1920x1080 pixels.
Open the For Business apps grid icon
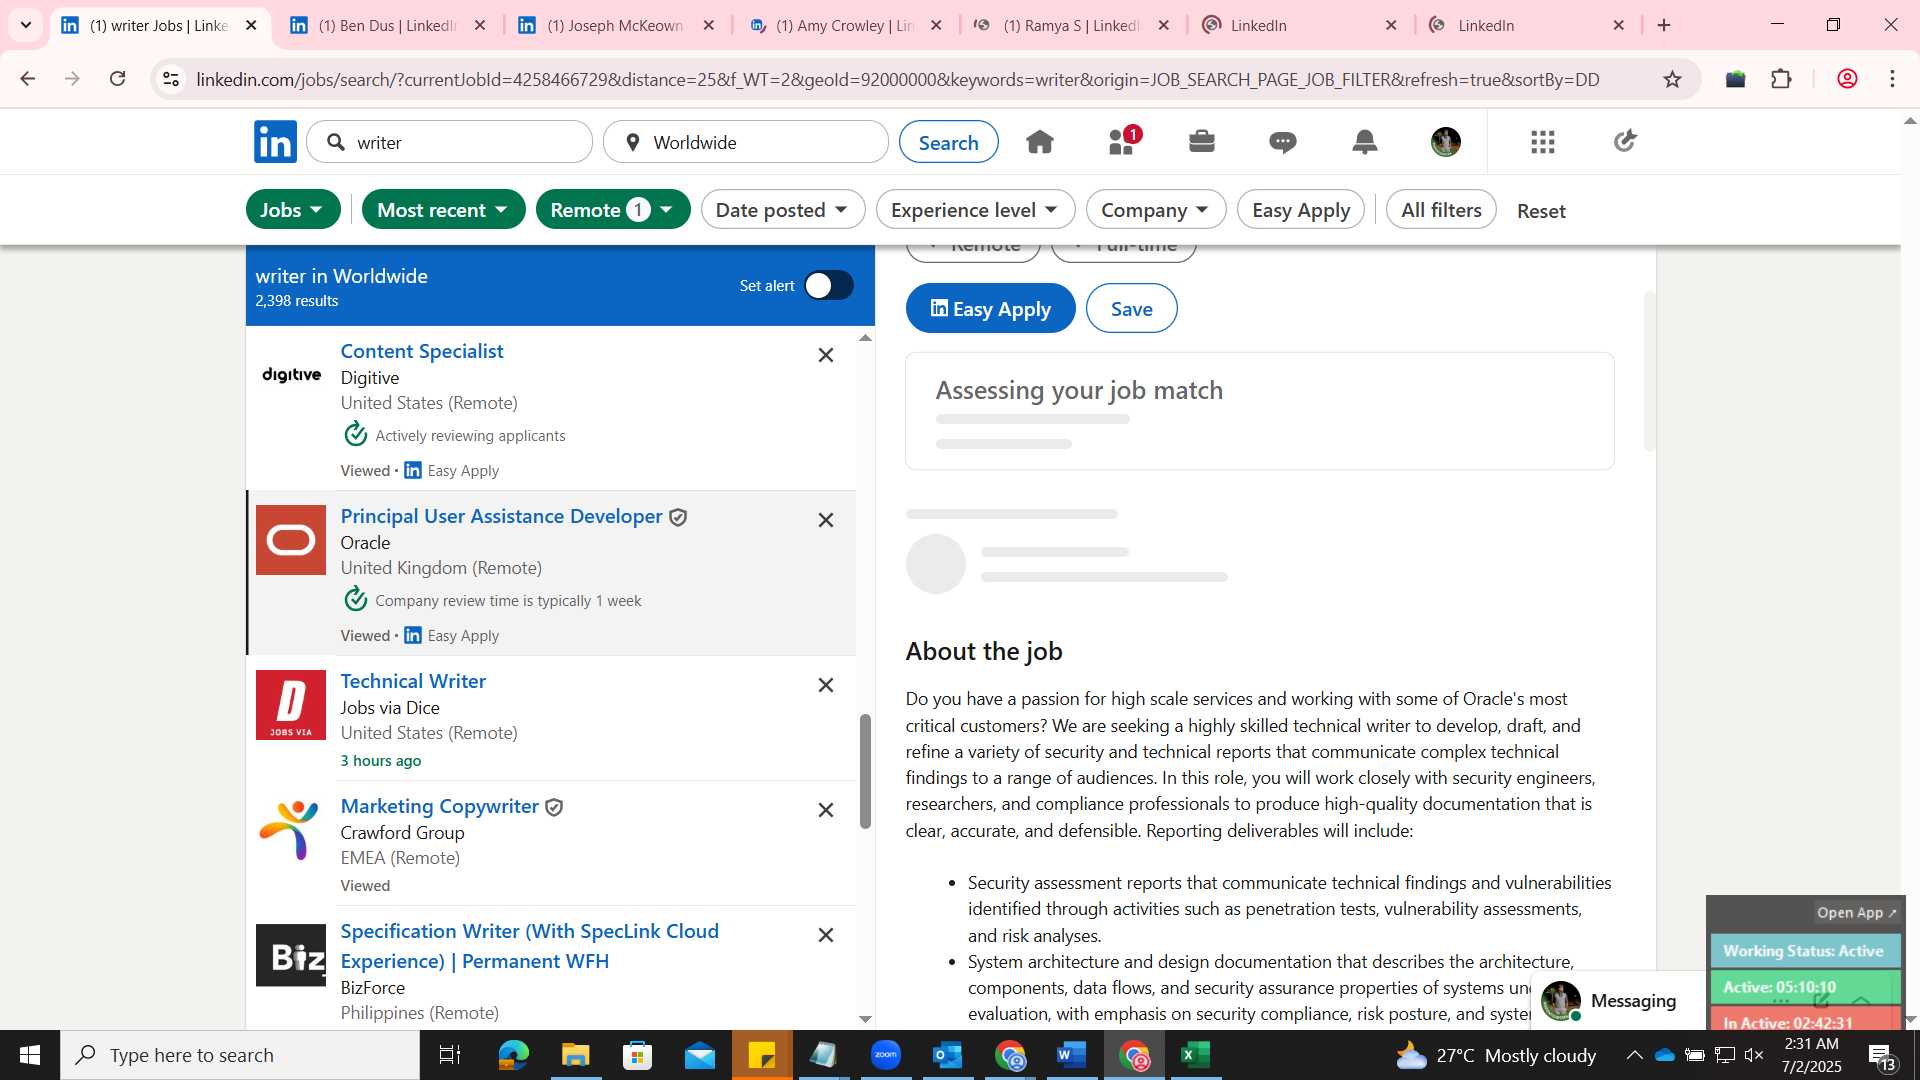1543,142
